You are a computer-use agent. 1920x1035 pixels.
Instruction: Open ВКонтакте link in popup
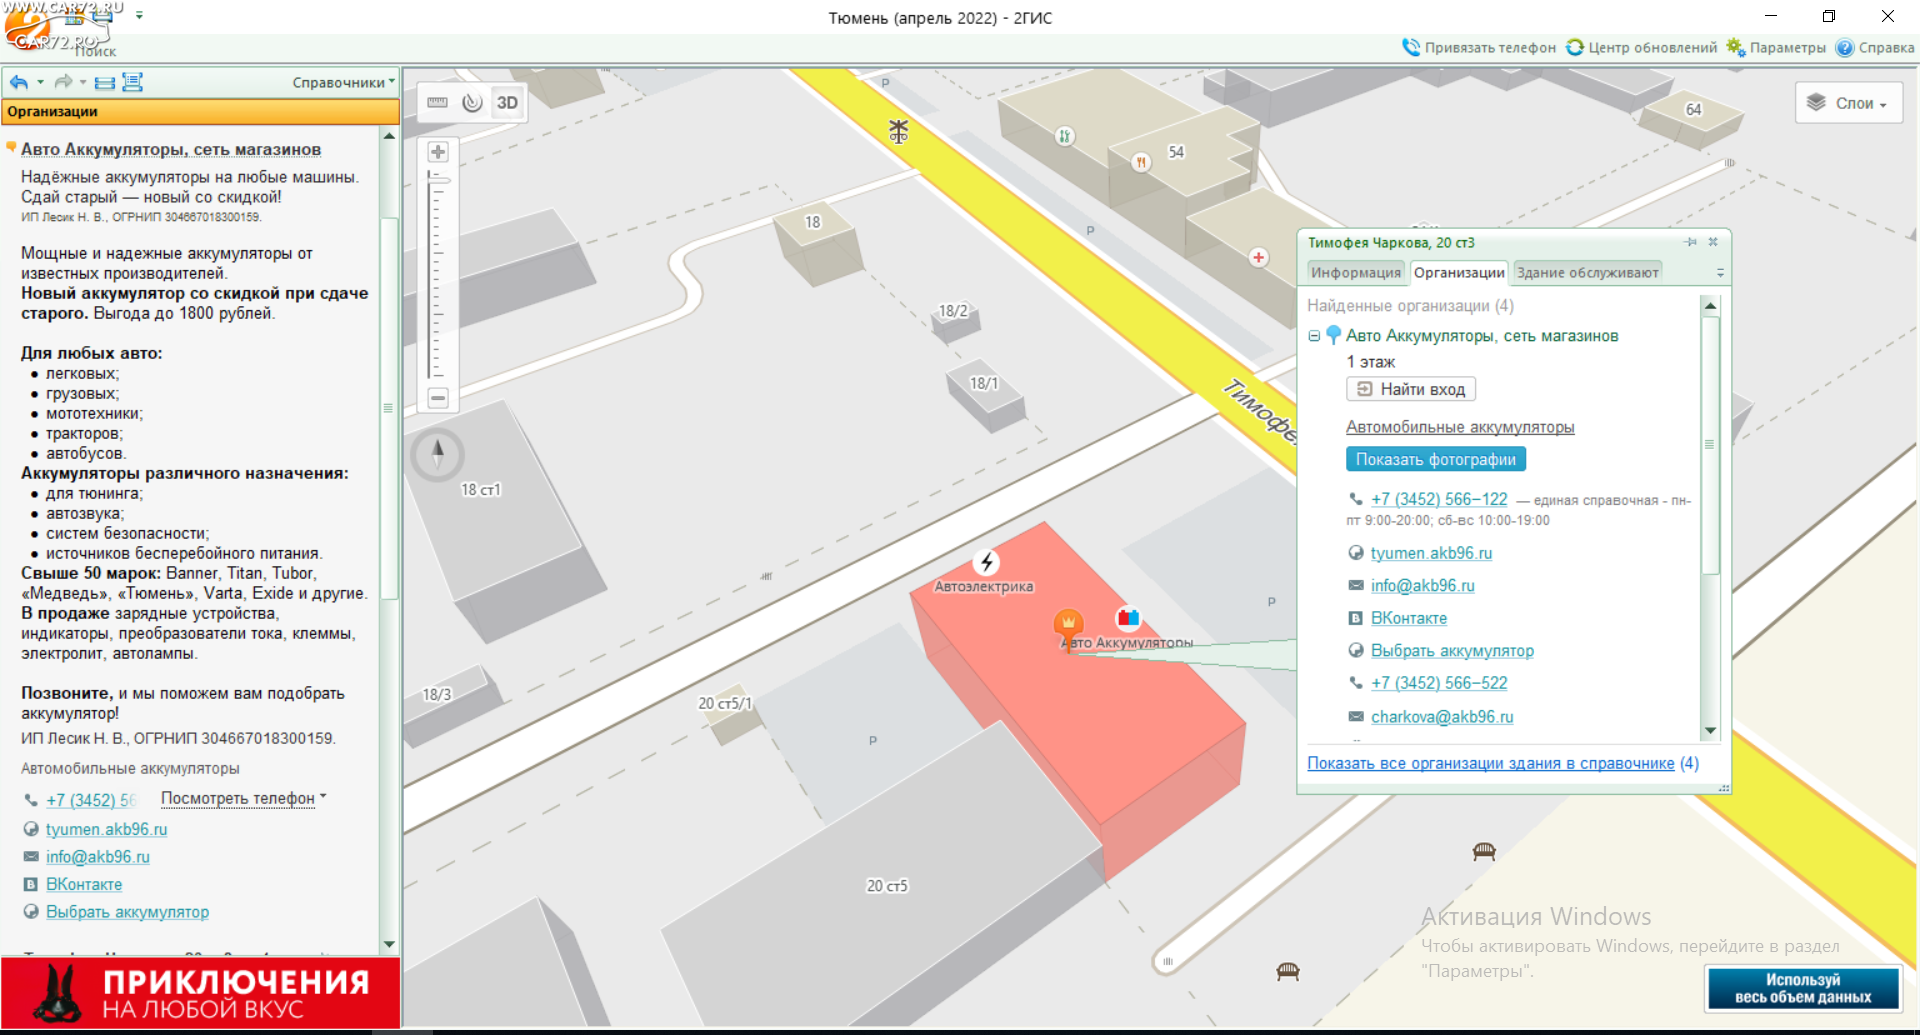(x=1408, y=618)
